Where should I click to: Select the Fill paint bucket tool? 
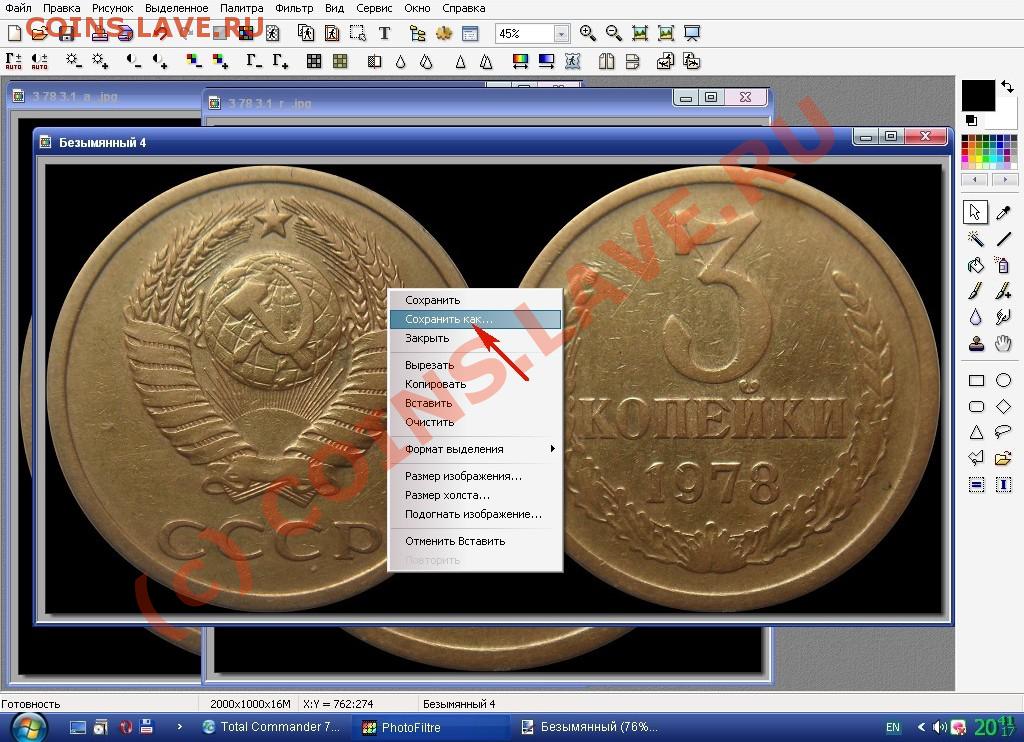pyautogui.click(x=976, y=265)
